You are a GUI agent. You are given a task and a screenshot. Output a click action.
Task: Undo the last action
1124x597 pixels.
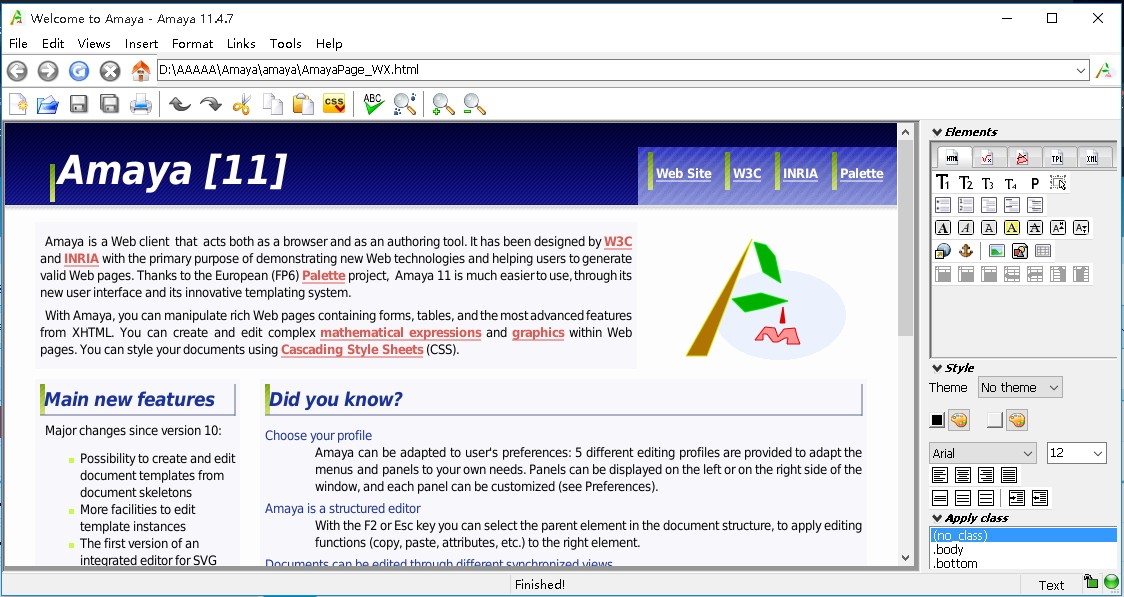point(179,105)
